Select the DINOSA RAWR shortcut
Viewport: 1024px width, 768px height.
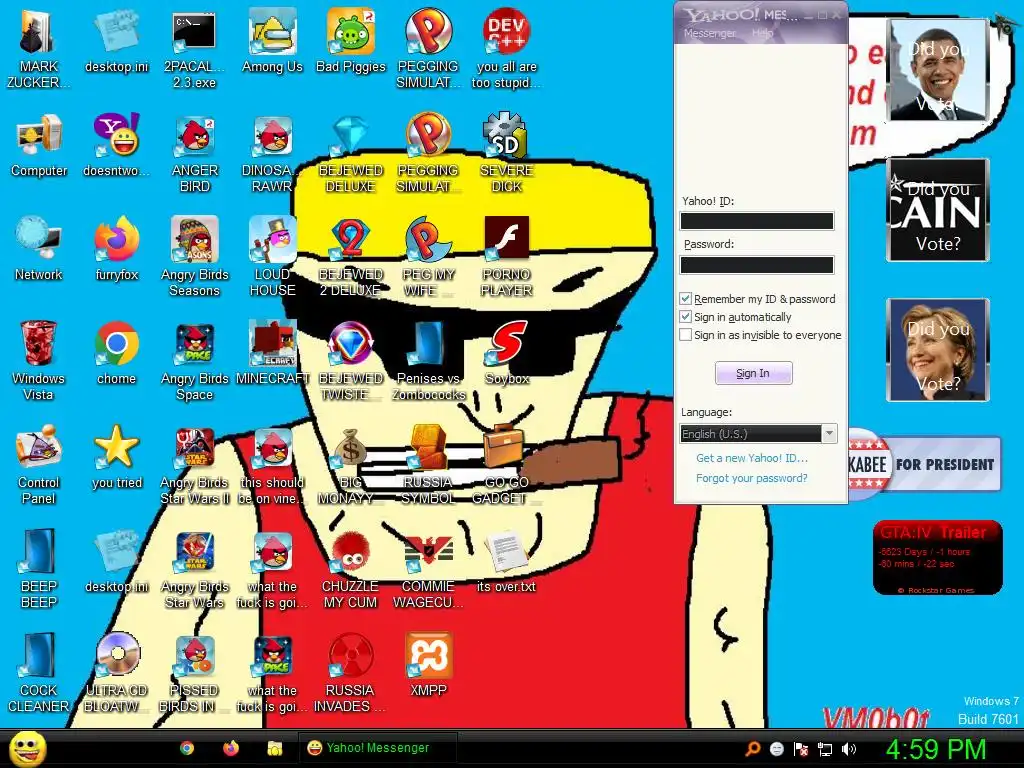(272, 153)
